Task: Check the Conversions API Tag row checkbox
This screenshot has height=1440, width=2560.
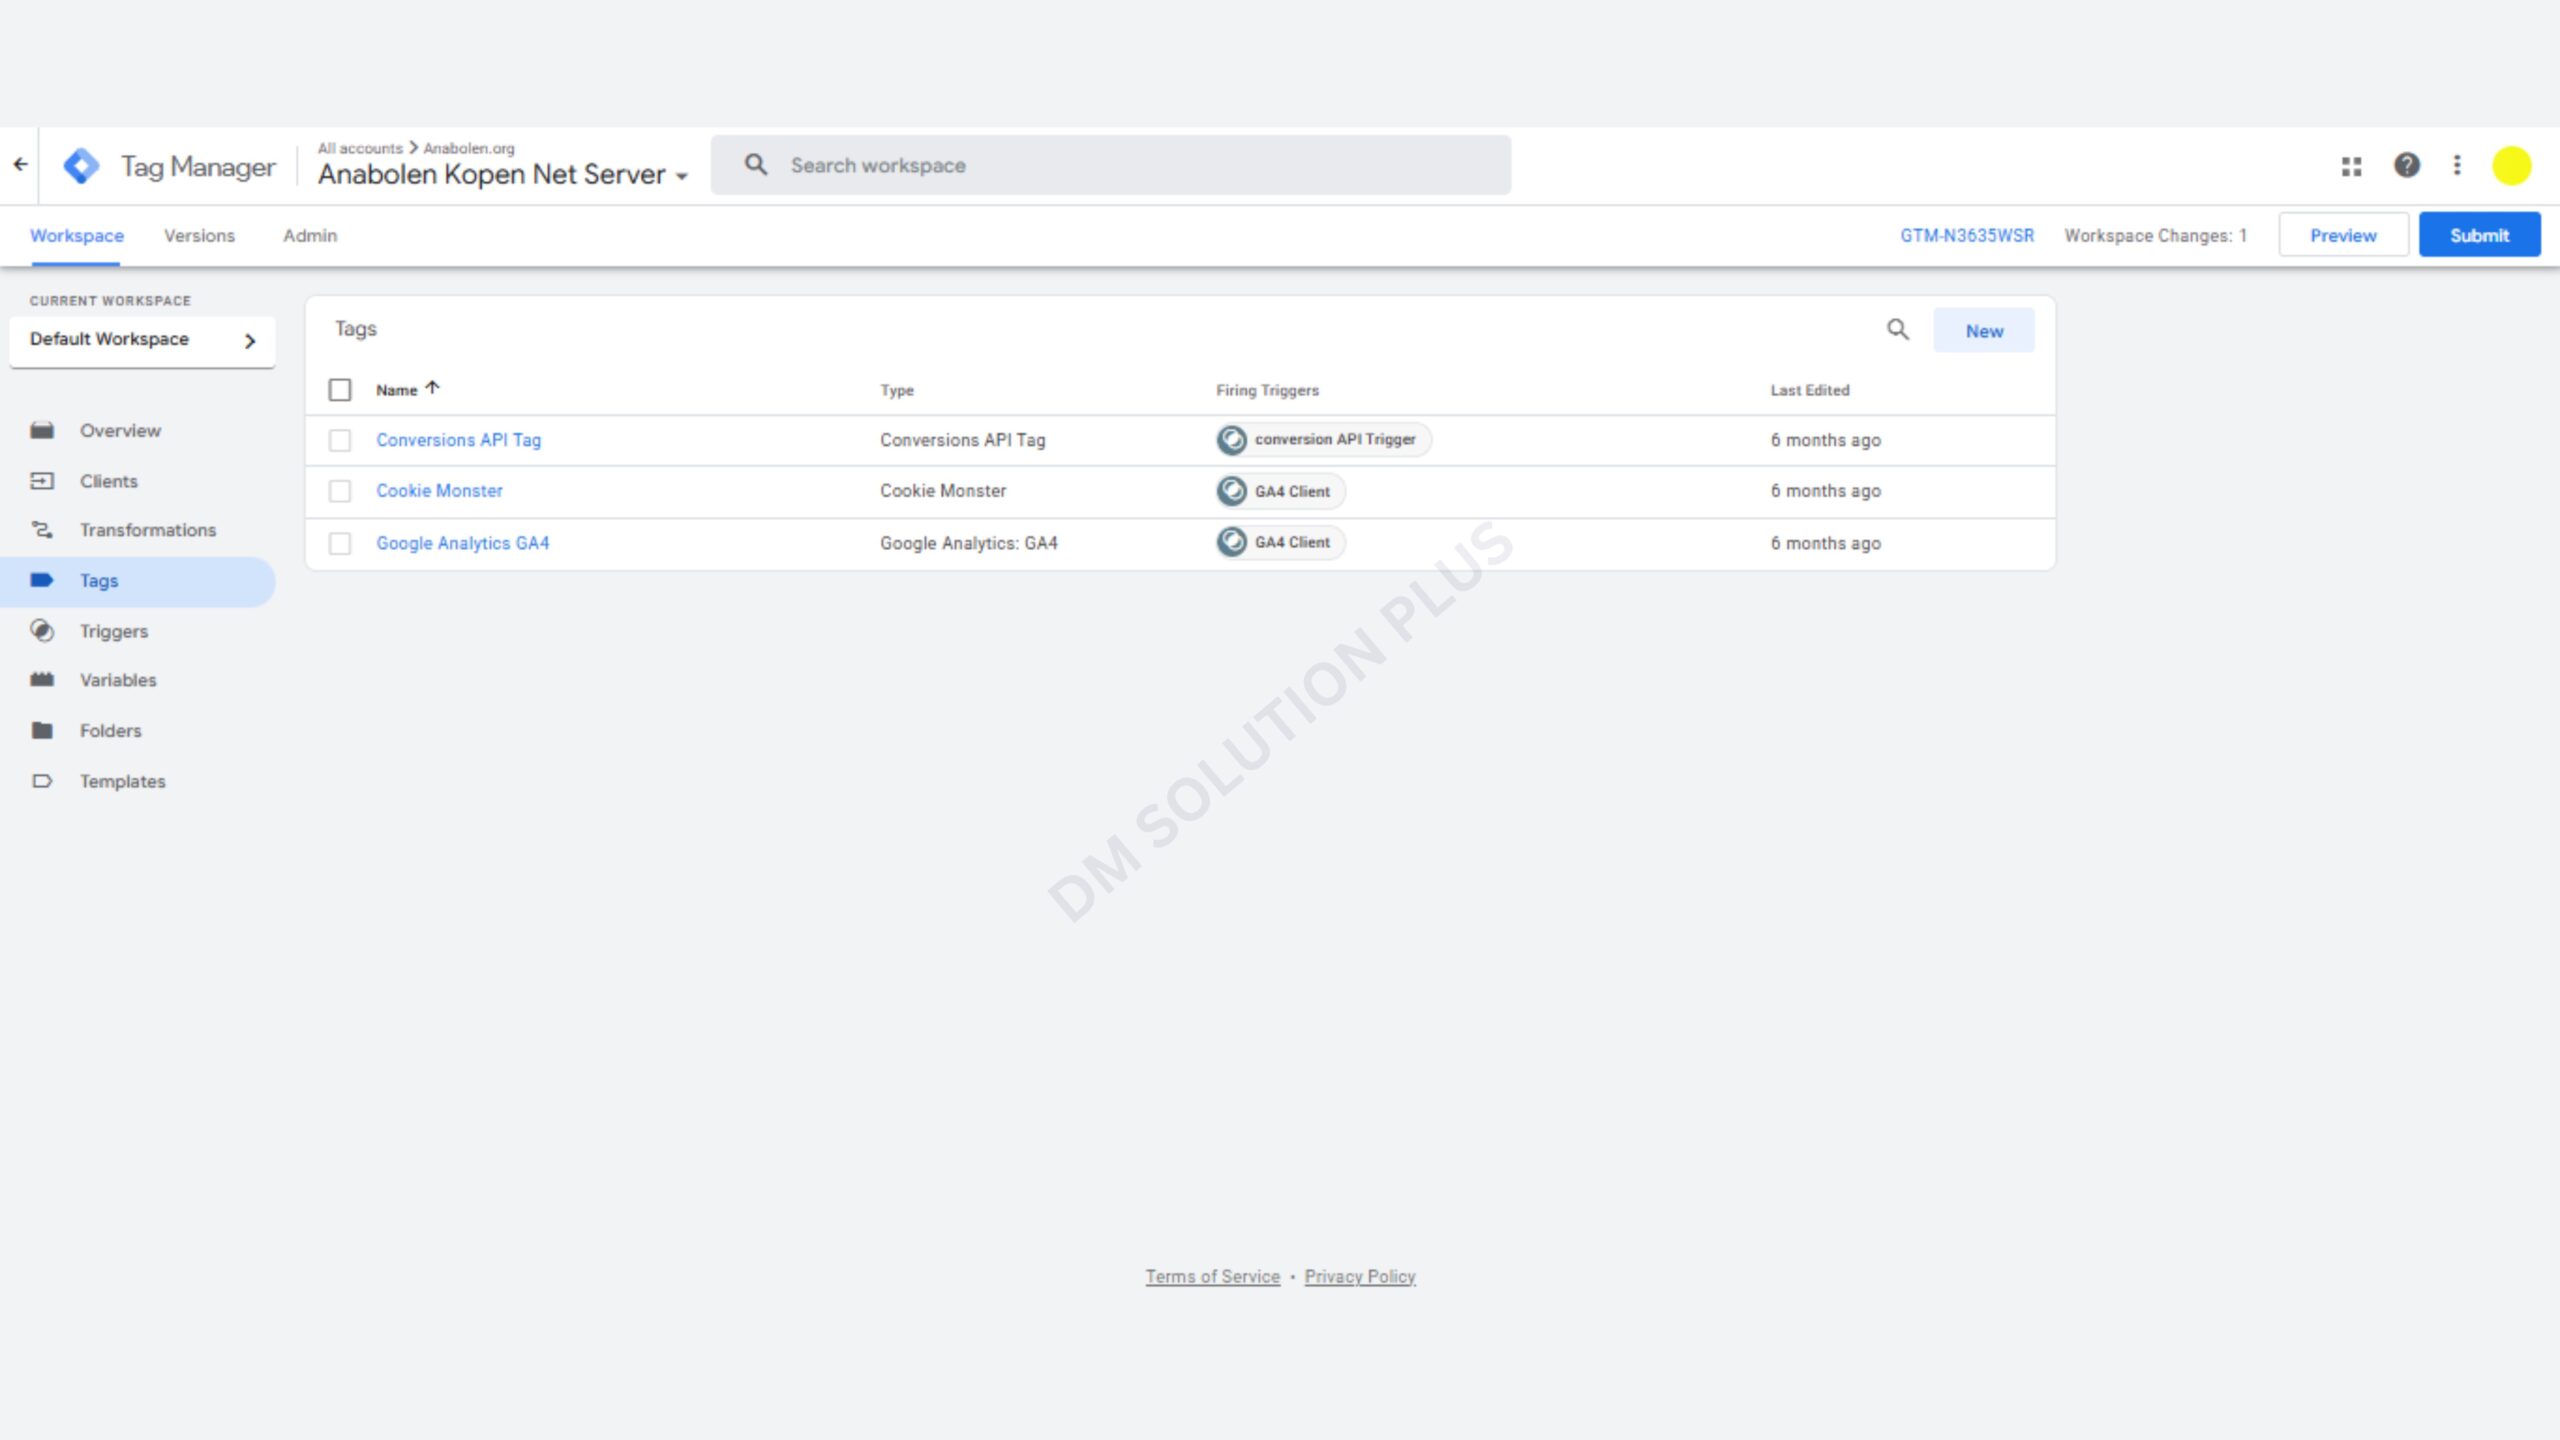Action: 340,440
